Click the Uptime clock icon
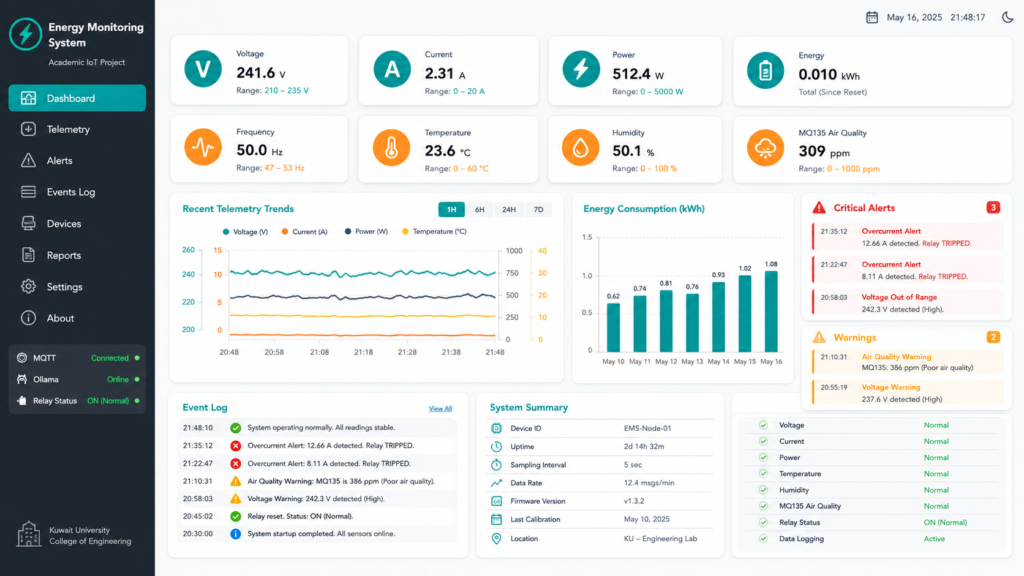Image resolution: width=1024 pixels, height=576 pixels. point(496,447)
